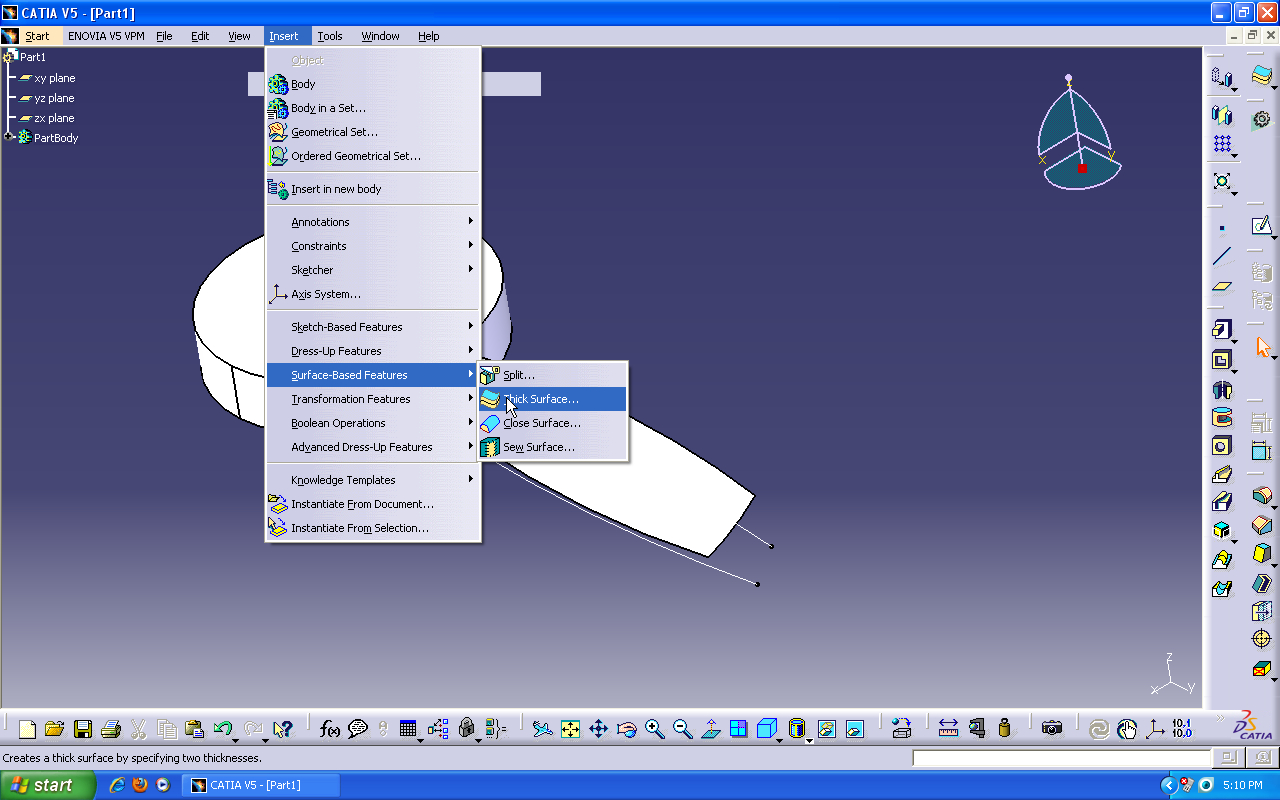This screenshot has height=800, width=1280.
Task: Choose Axis System from Insert menu
Action: coord(372,294)
